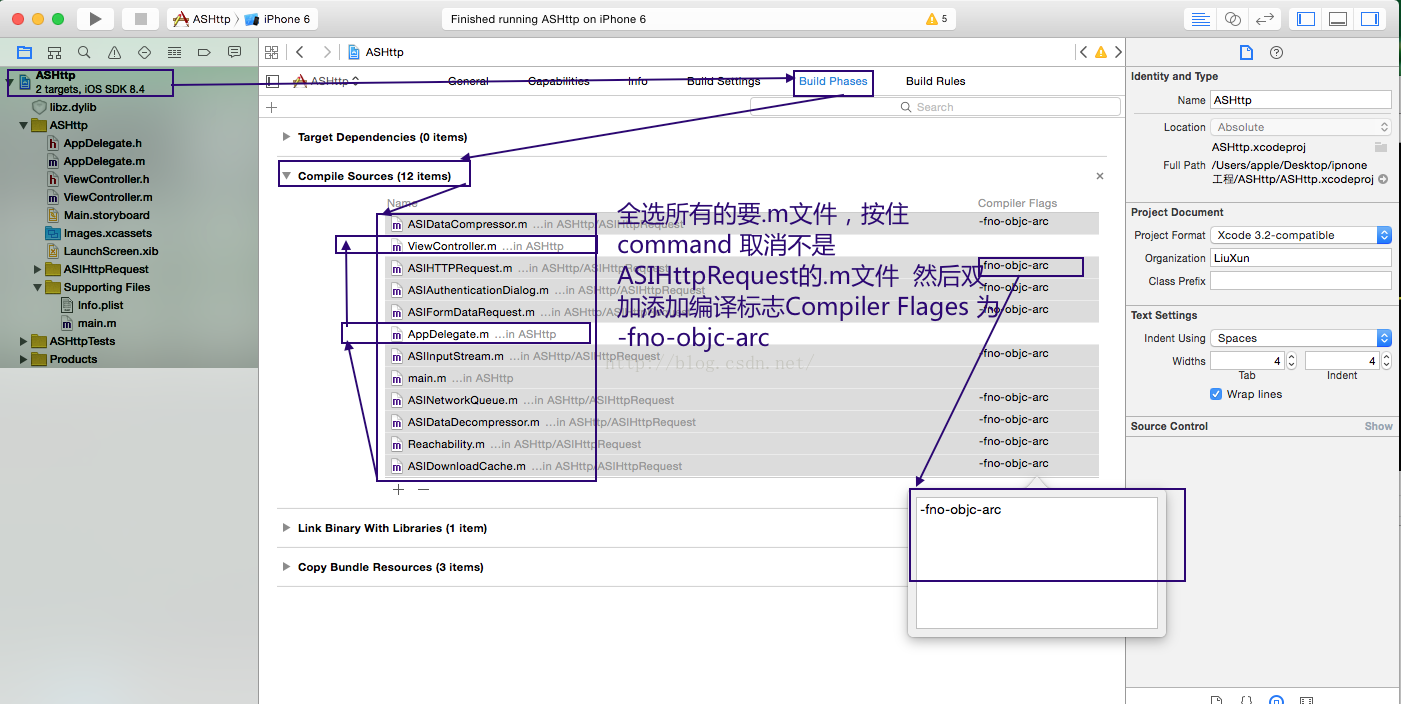Add a new build phase

point(271,107)
